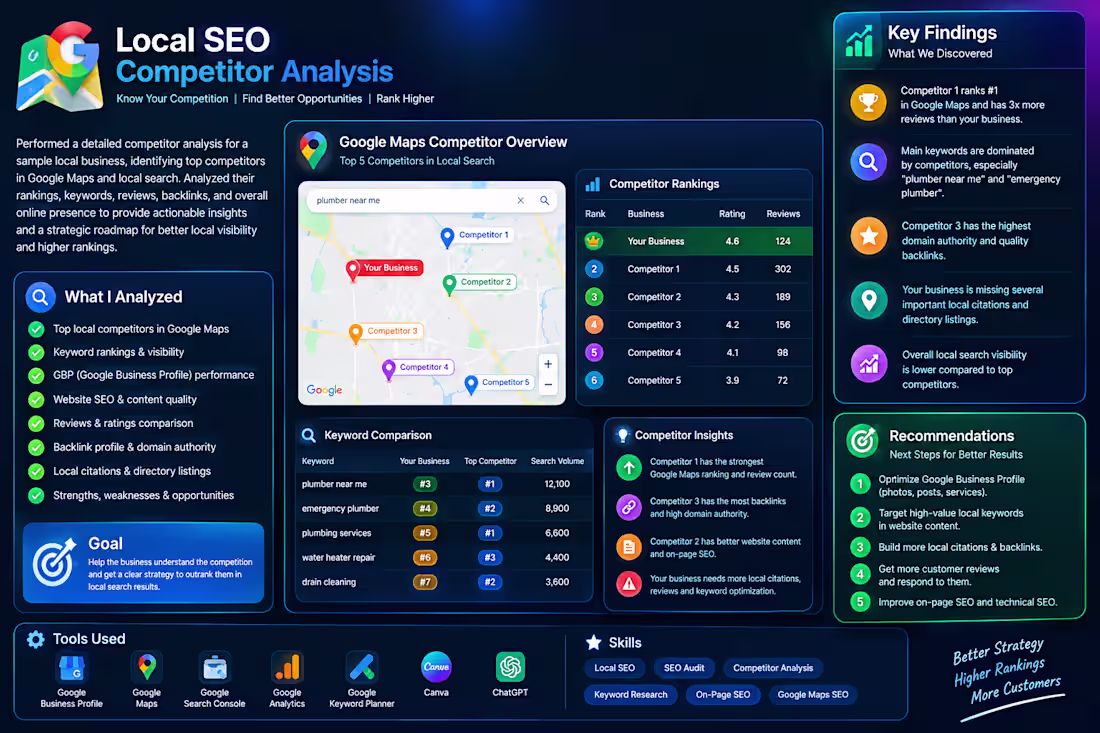This screenshot has width=1100, height=733.
Task: Click the Google Analytics tool icon
Action: click(288, 667)
